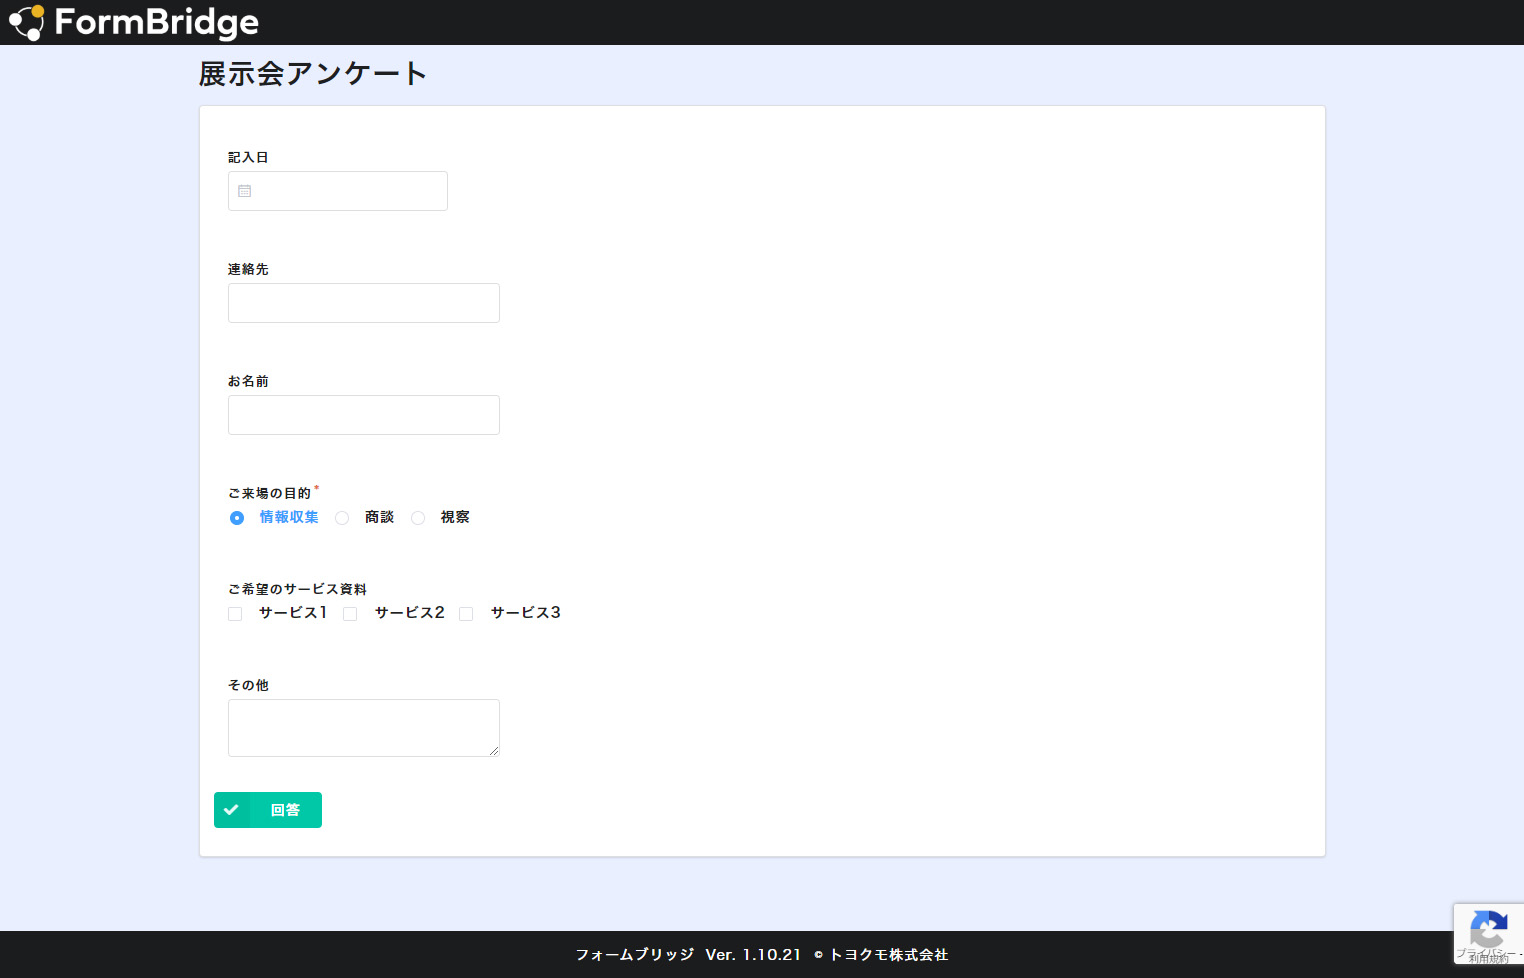Viewport: 1524px width, 978px height.
Task: Click the FormBridge logo icon
Action: pos(27,22)
